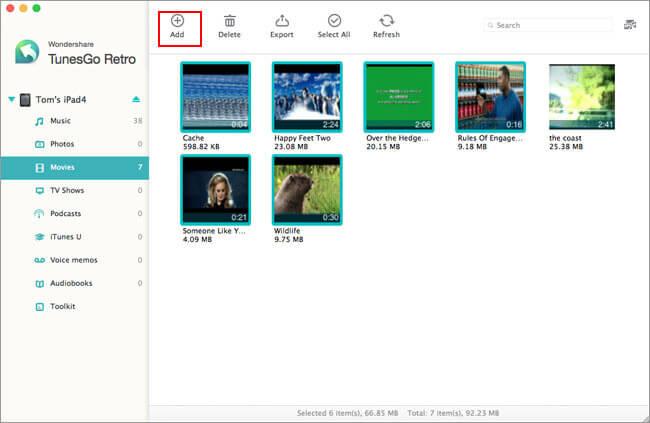
Task: Click the "Wildlife" title text
Action: pyautogui.click(x=287, y=231)
